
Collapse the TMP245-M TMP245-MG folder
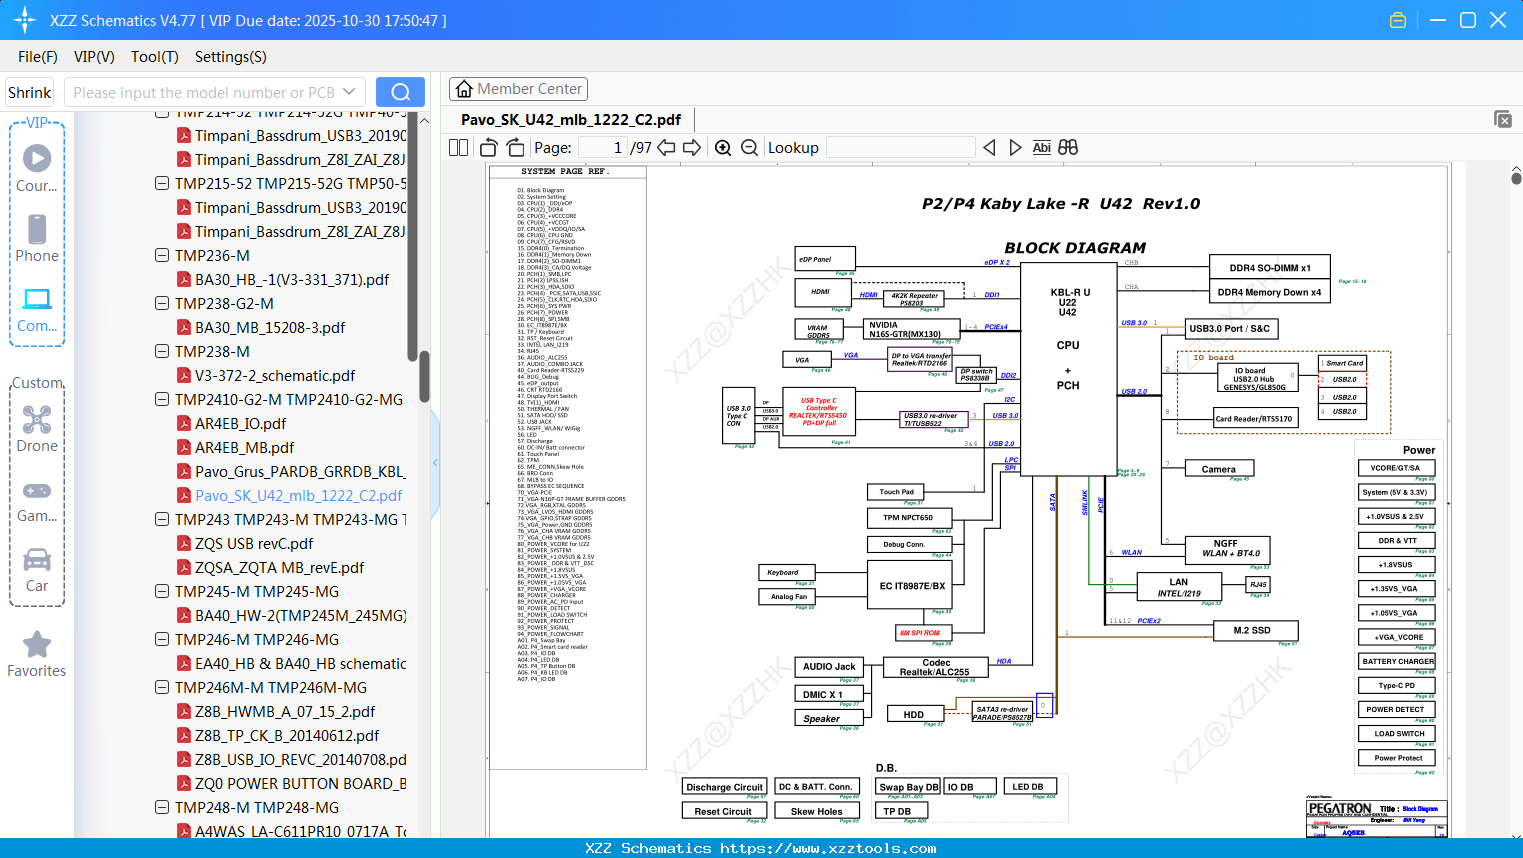pos(162,591)
